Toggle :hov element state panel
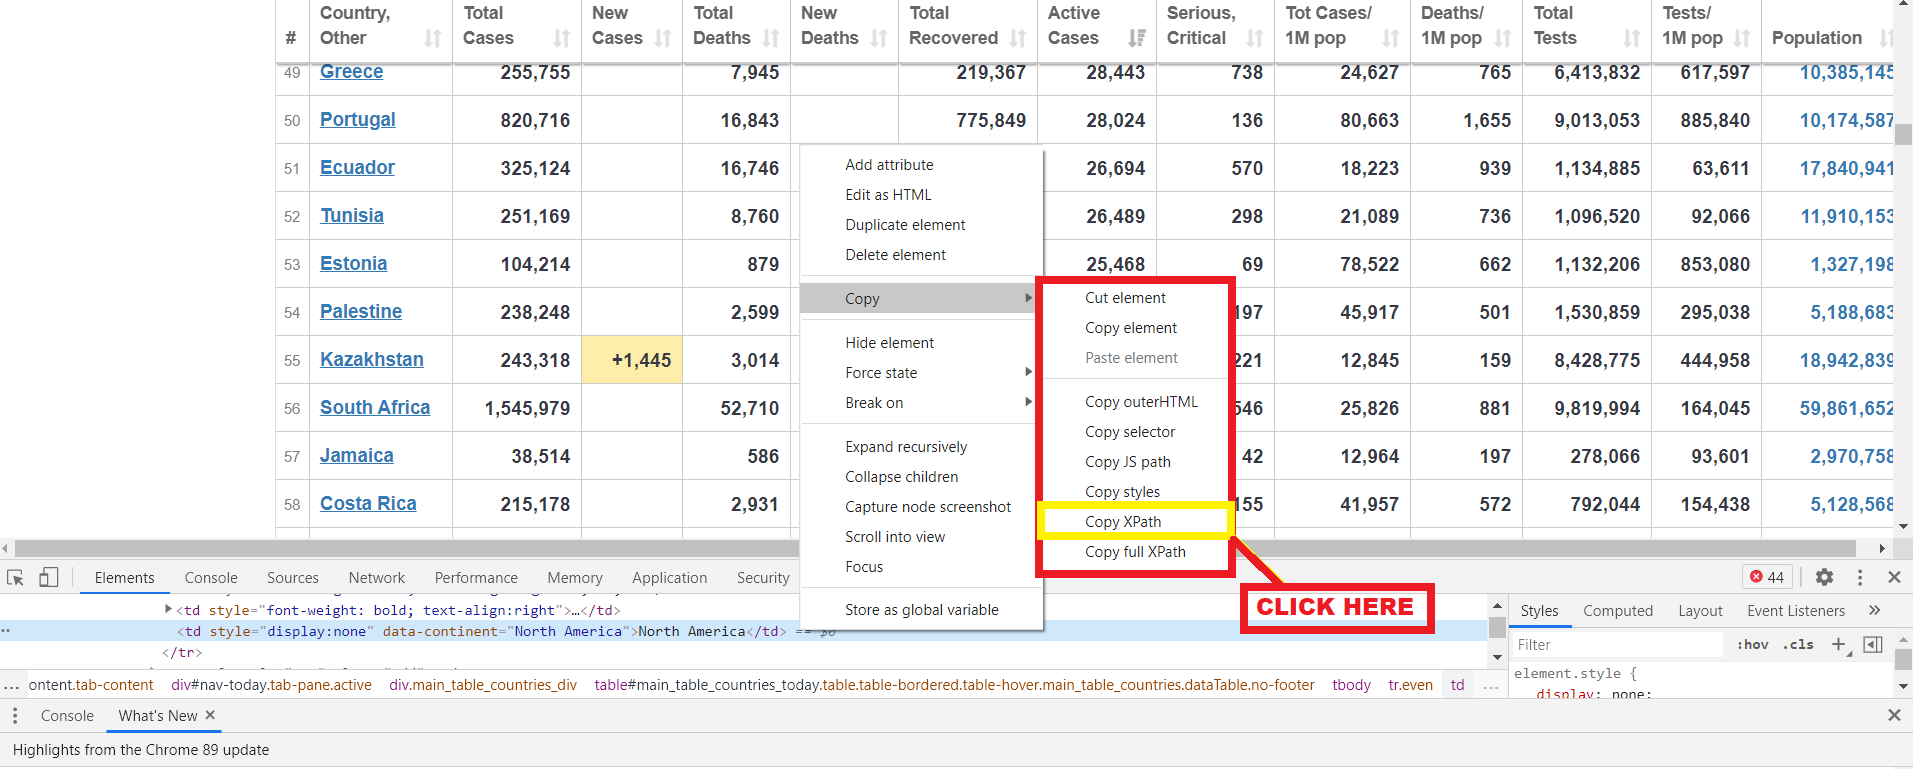The height and width of the screenshot is (769, 1913). coord(1752,644)
